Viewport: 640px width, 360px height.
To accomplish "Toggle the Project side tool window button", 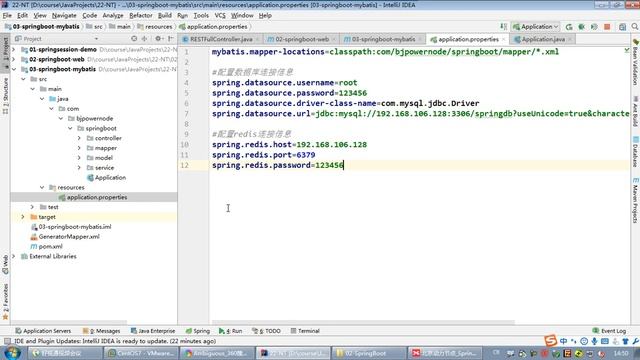I will pos(5,53).
